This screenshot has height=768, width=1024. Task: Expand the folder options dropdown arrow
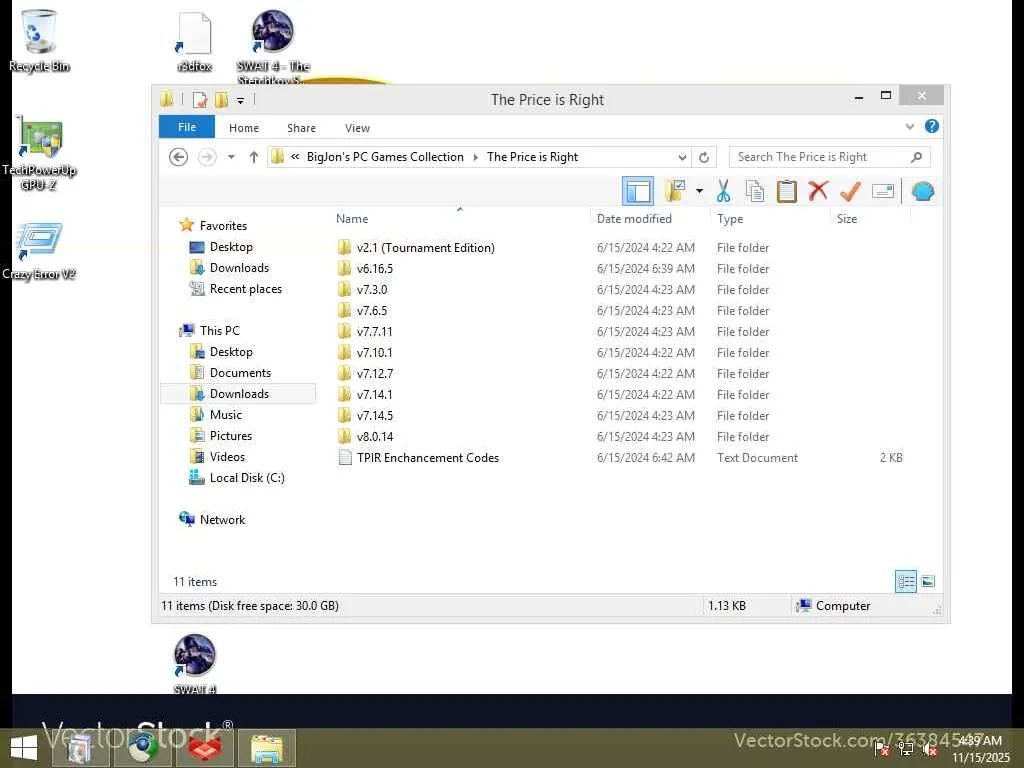pyautogui.click(x=699, y=191)
